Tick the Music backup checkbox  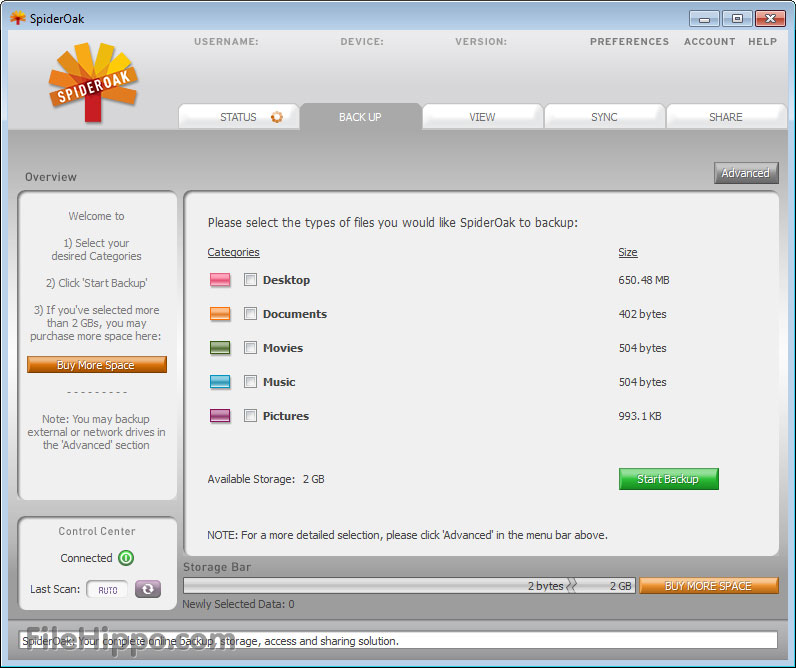coord(250,382)
